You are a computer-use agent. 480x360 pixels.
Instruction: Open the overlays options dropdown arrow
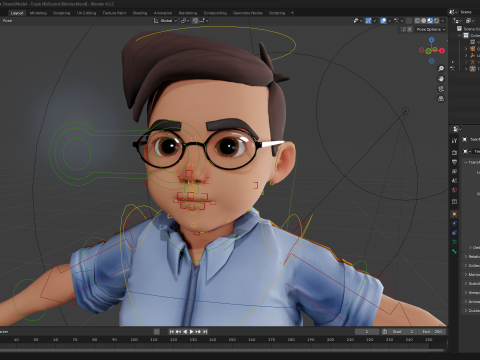point(389,21)
